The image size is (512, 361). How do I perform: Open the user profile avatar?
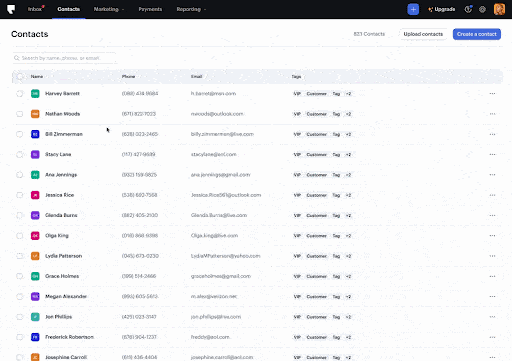pyautogui.click(x=499, y=9)
